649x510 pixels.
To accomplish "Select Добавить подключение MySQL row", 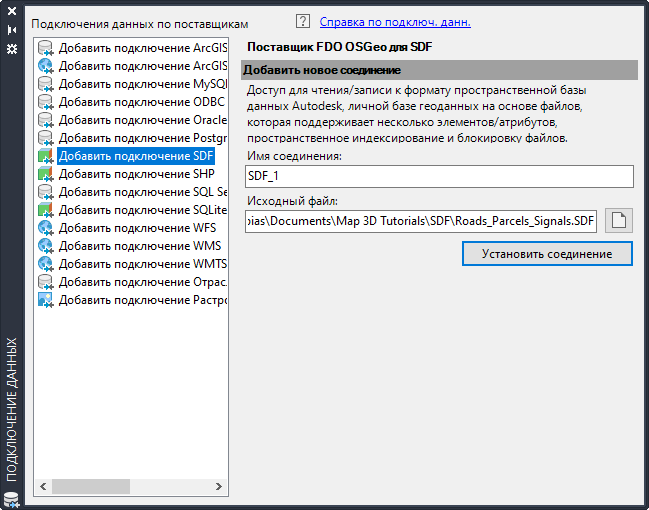I will point(143,84).
